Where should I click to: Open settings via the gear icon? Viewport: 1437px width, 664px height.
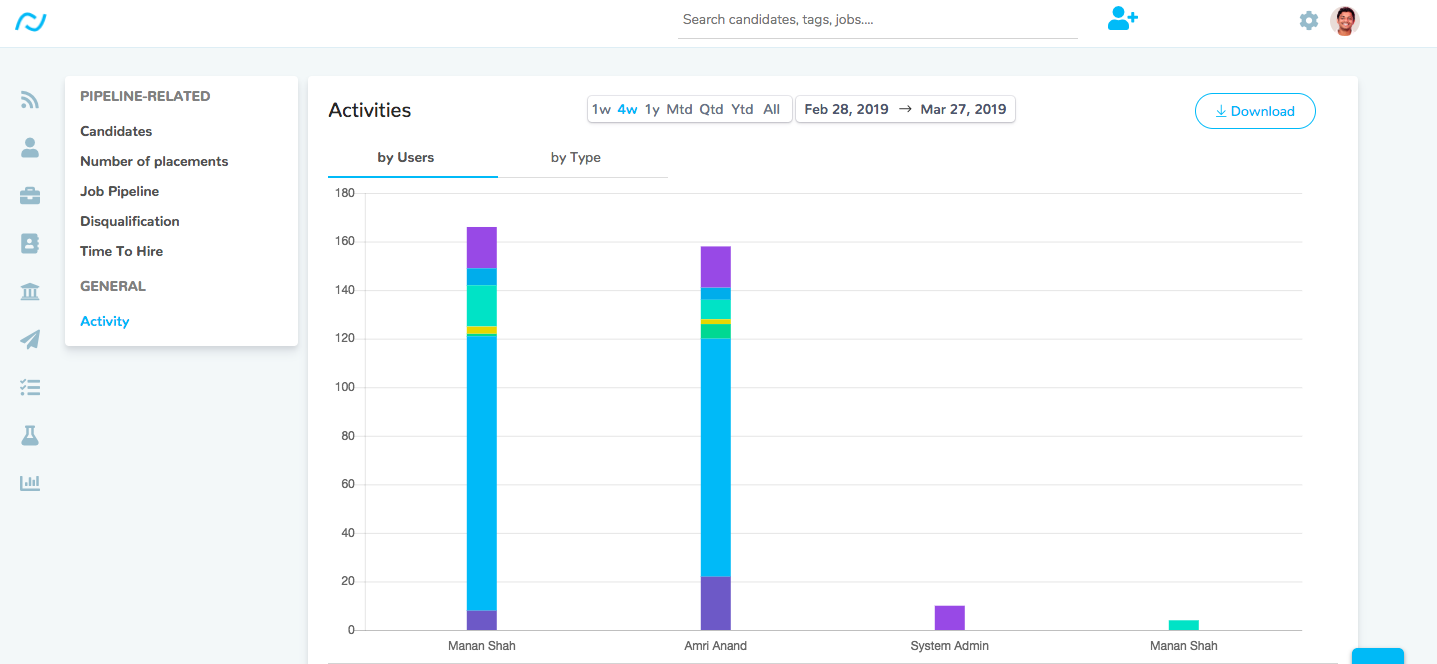coord(1308,20)
